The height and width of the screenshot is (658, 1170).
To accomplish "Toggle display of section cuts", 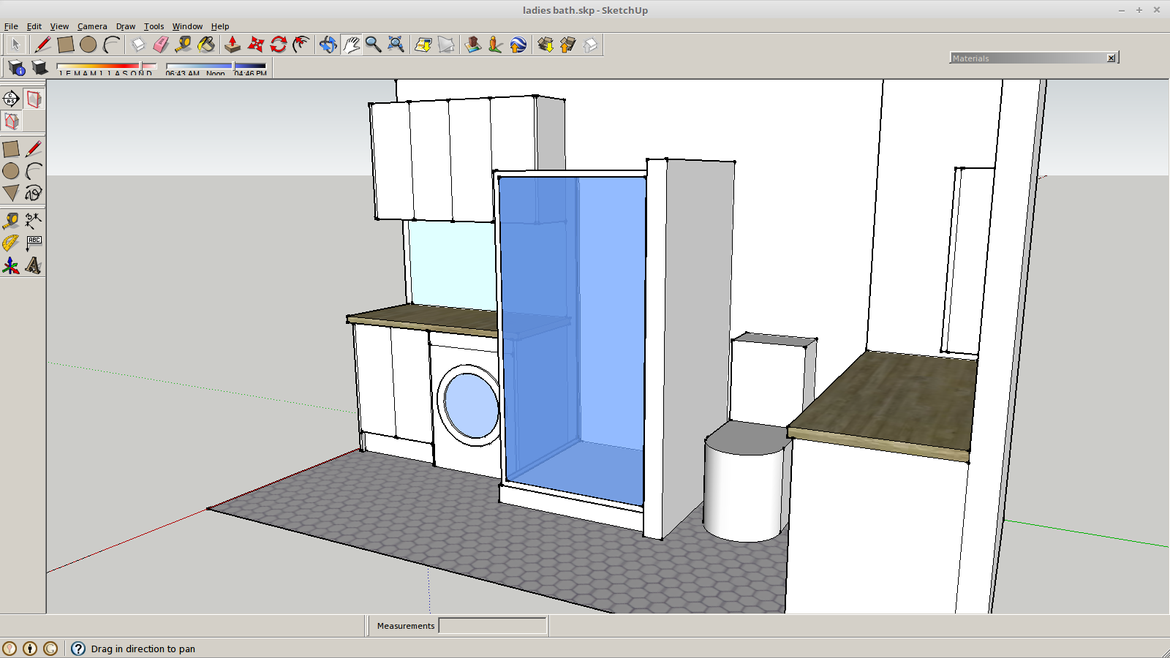I will coord(11,121).
